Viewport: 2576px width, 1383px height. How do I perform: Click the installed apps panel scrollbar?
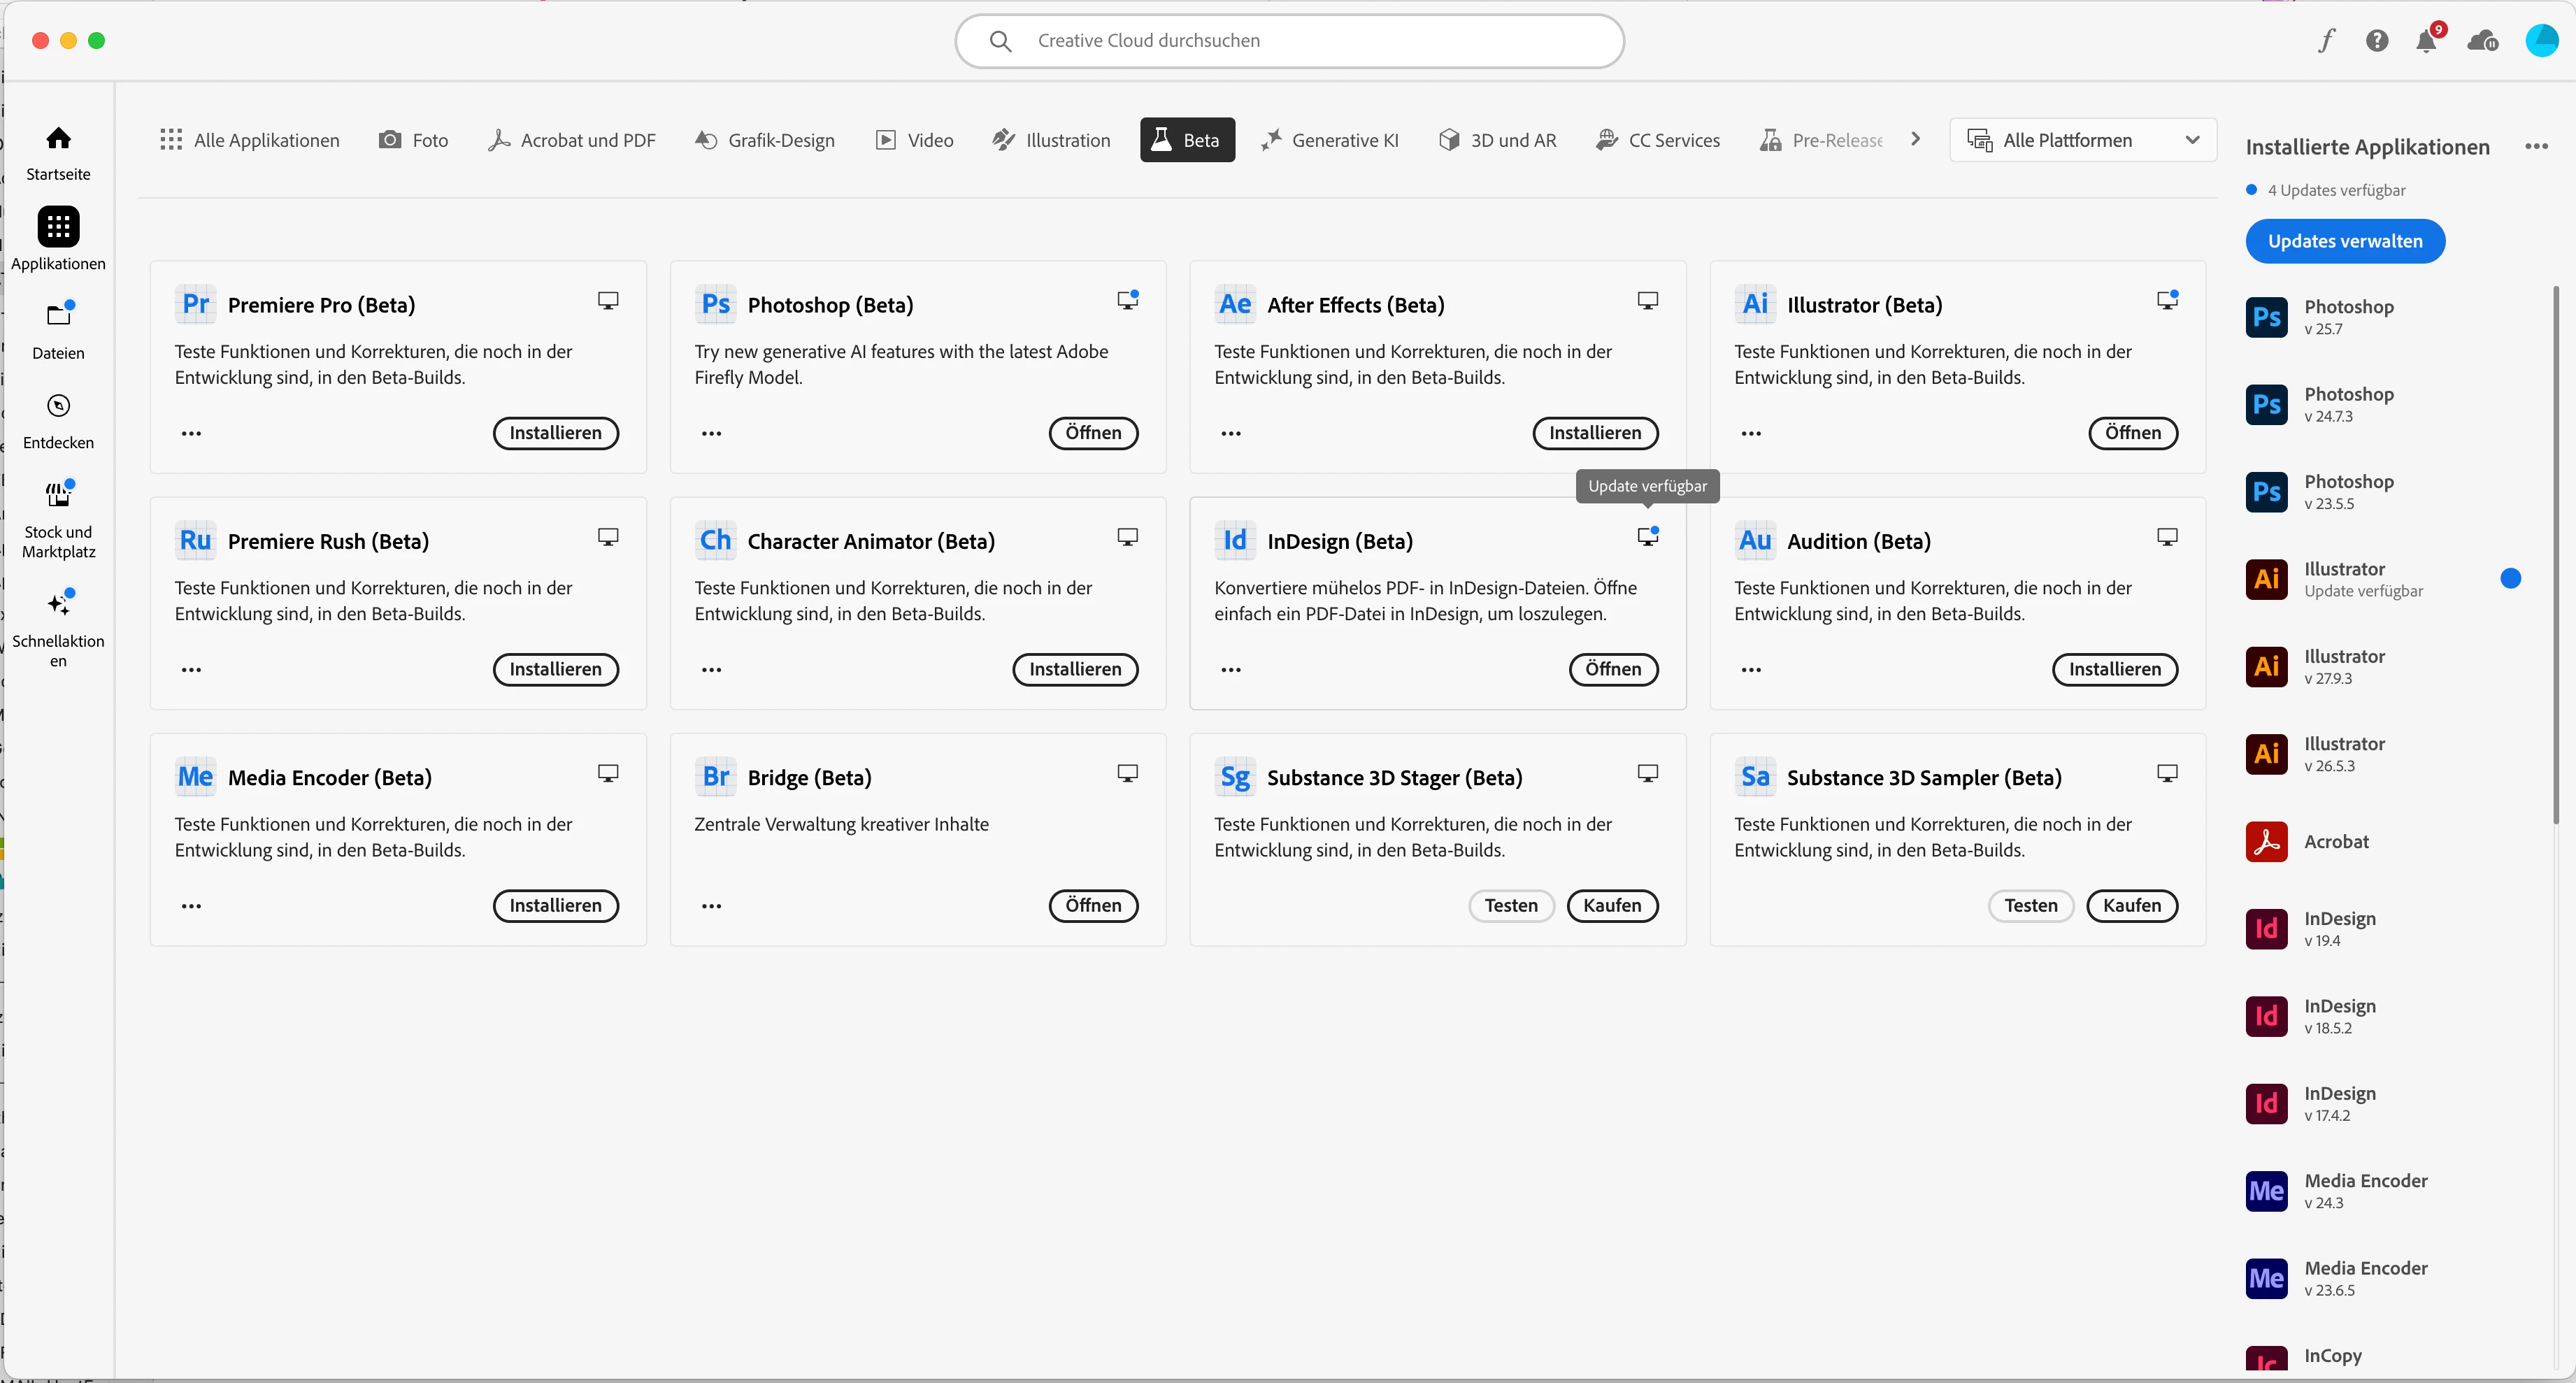(2556, 555)
